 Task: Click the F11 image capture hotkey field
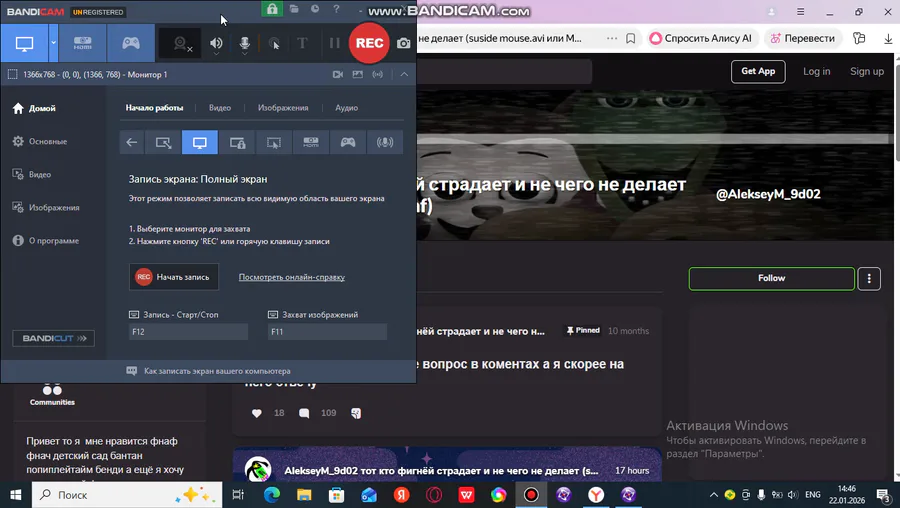coord(327,332)
